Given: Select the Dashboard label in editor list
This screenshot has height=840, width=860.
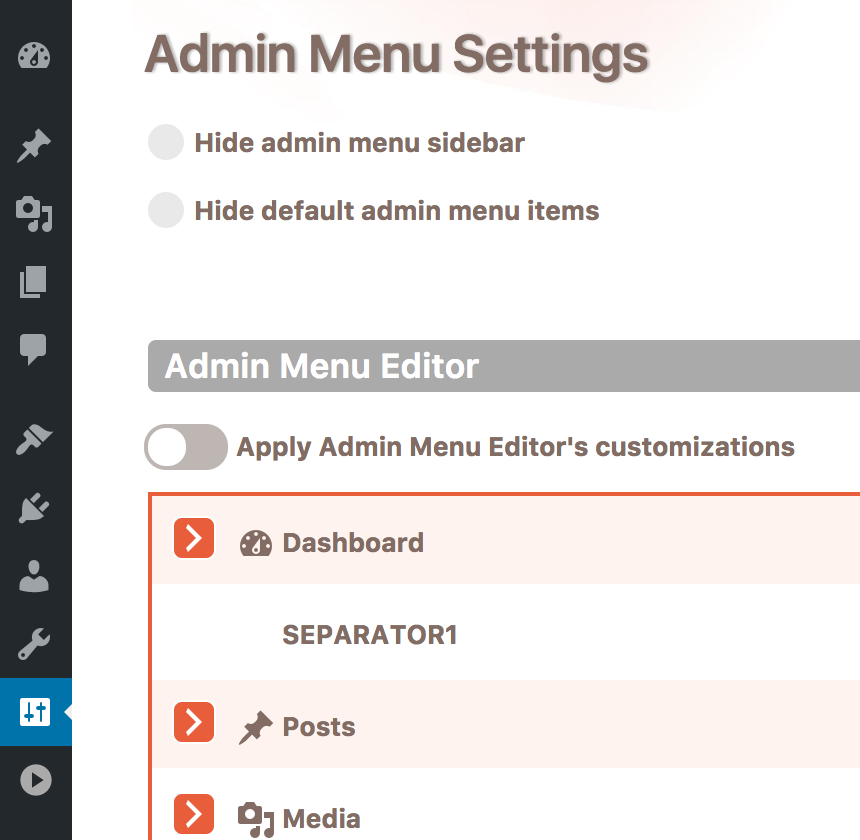Looking at the screenshot, I should [x=353, y=543].
